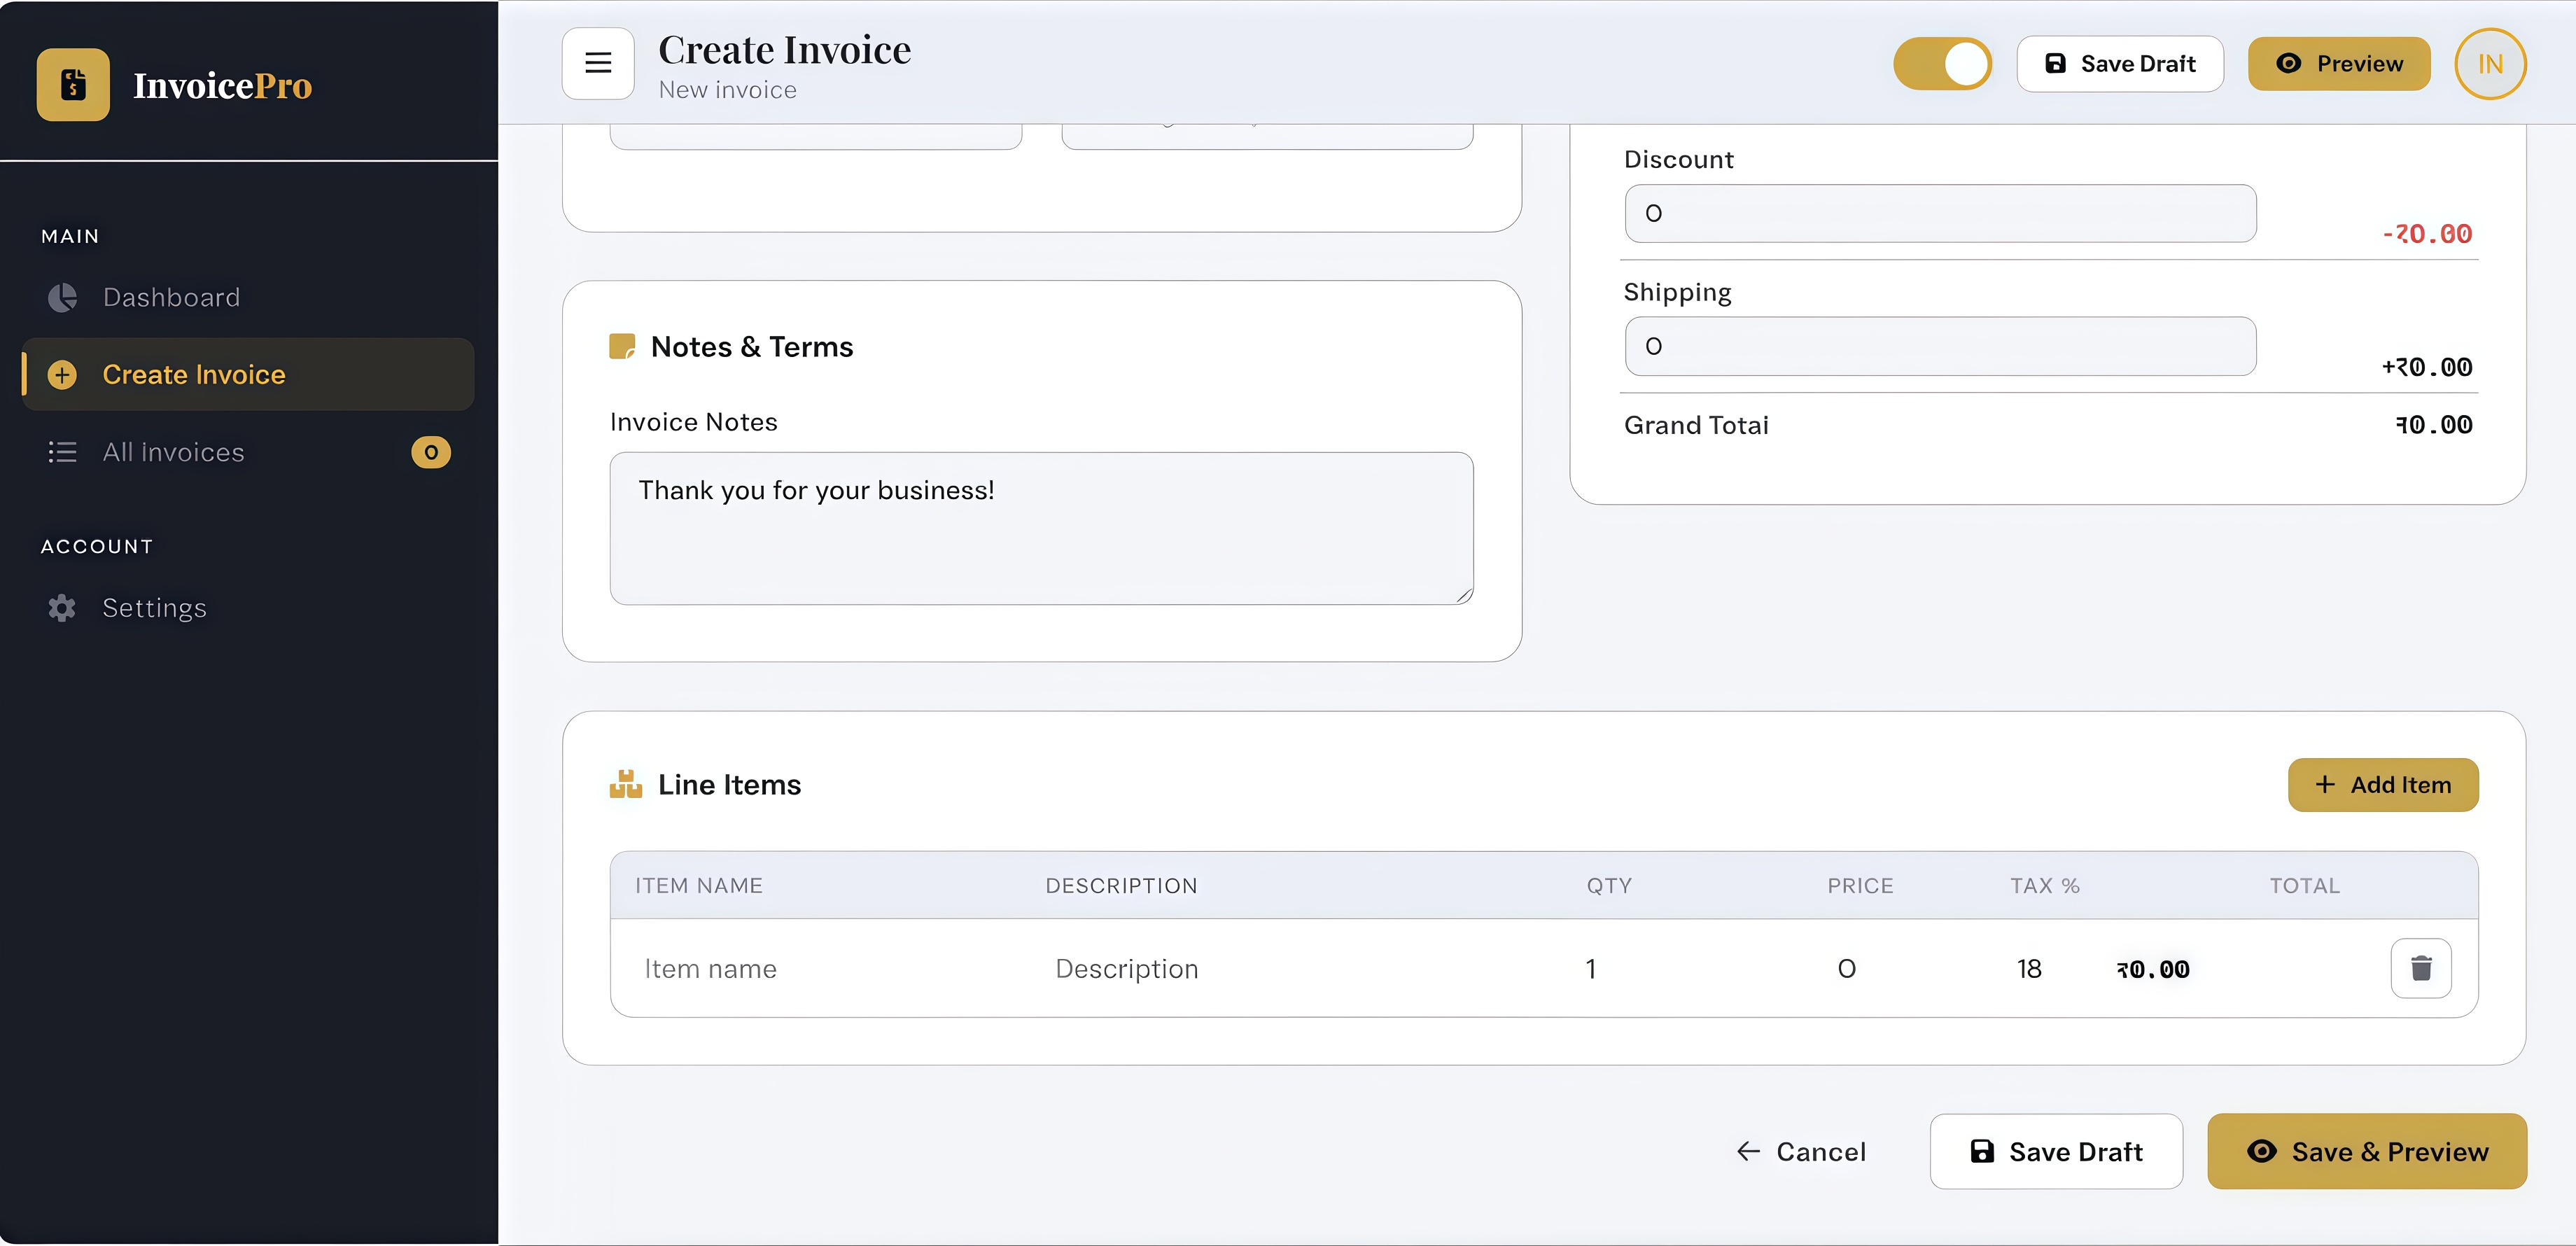Click the InvoicePro logo icon
This screenshot has width=2576, height=1246.
point(73,85)
